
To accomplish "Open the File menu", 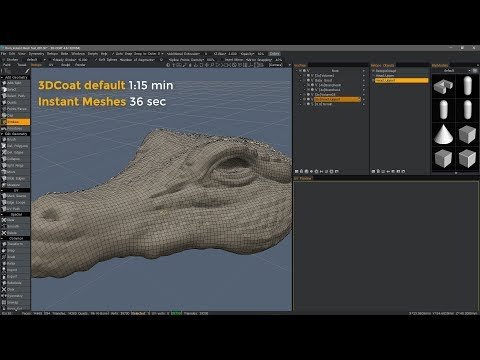I will 3,54.
